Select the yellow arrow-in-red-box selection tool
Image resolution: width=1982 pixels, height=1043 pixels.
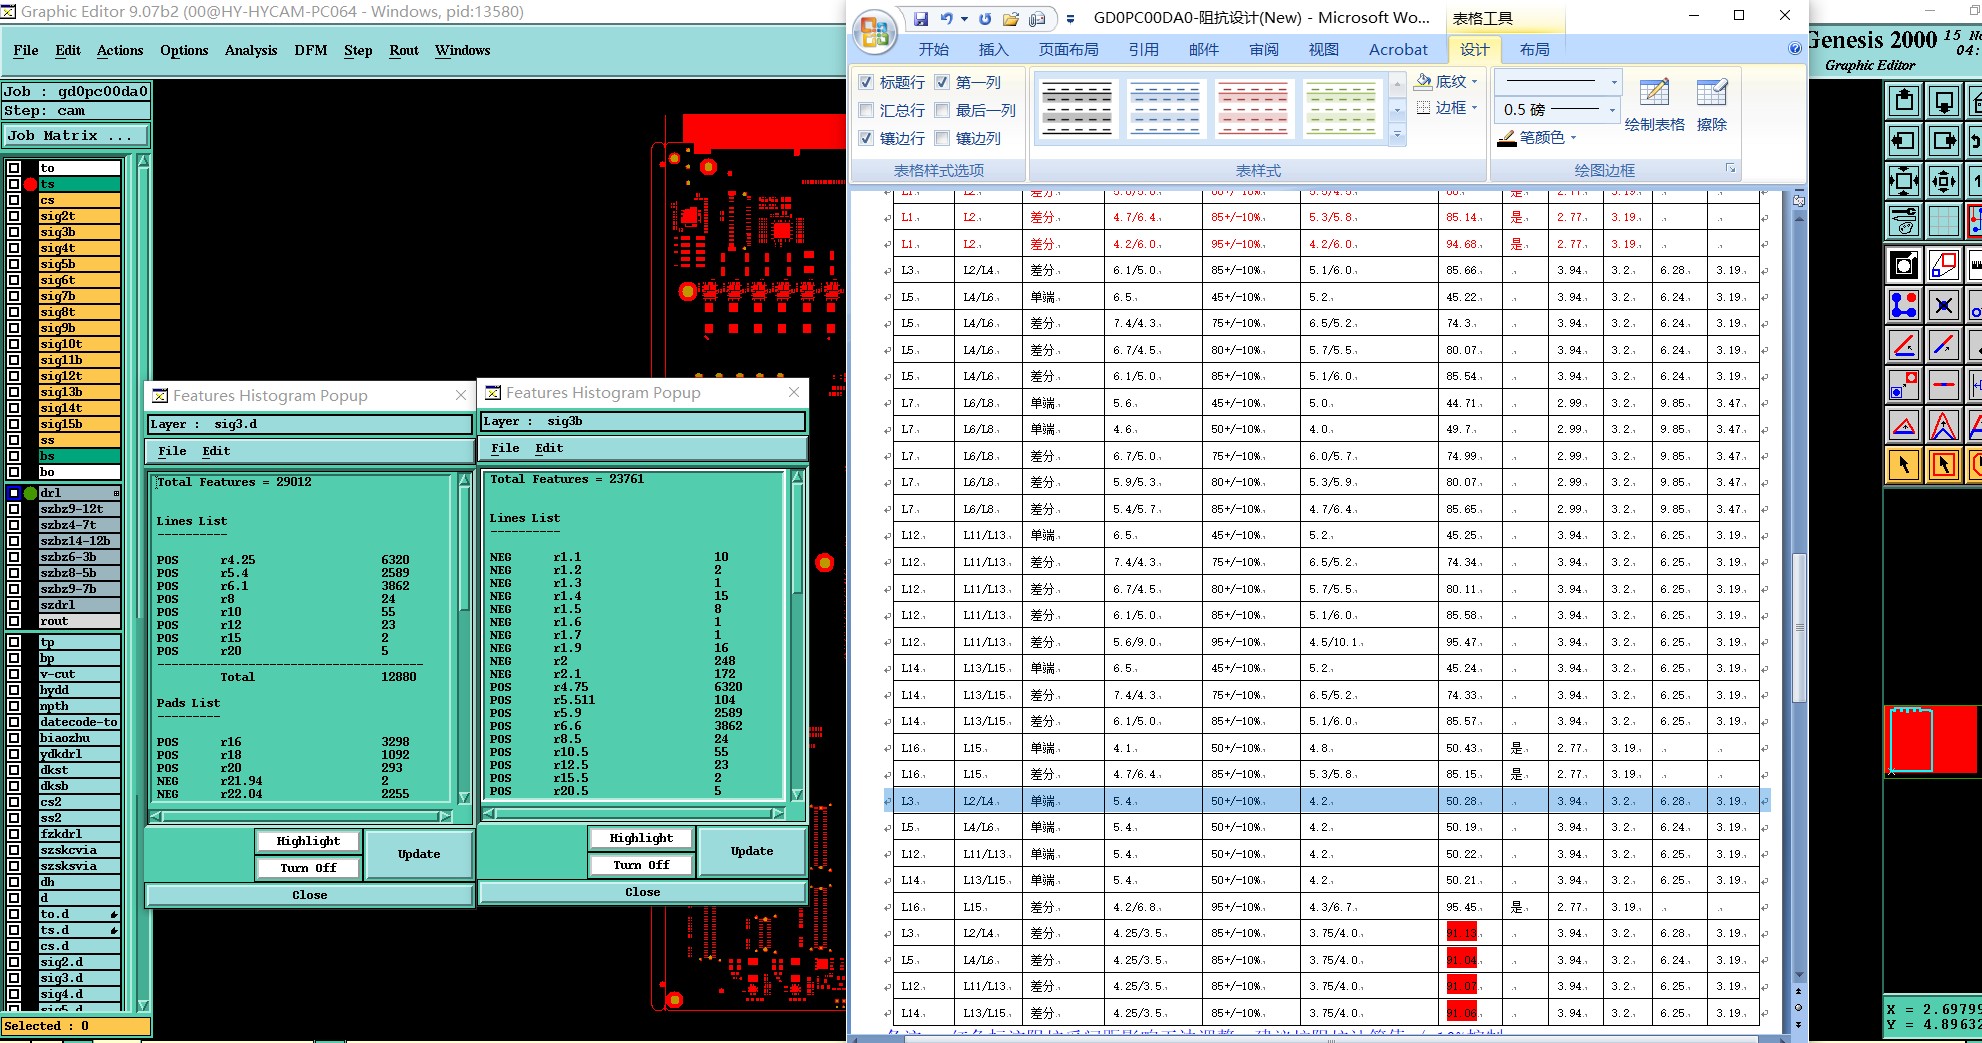pyautogui.click(x=1943, y=465)
